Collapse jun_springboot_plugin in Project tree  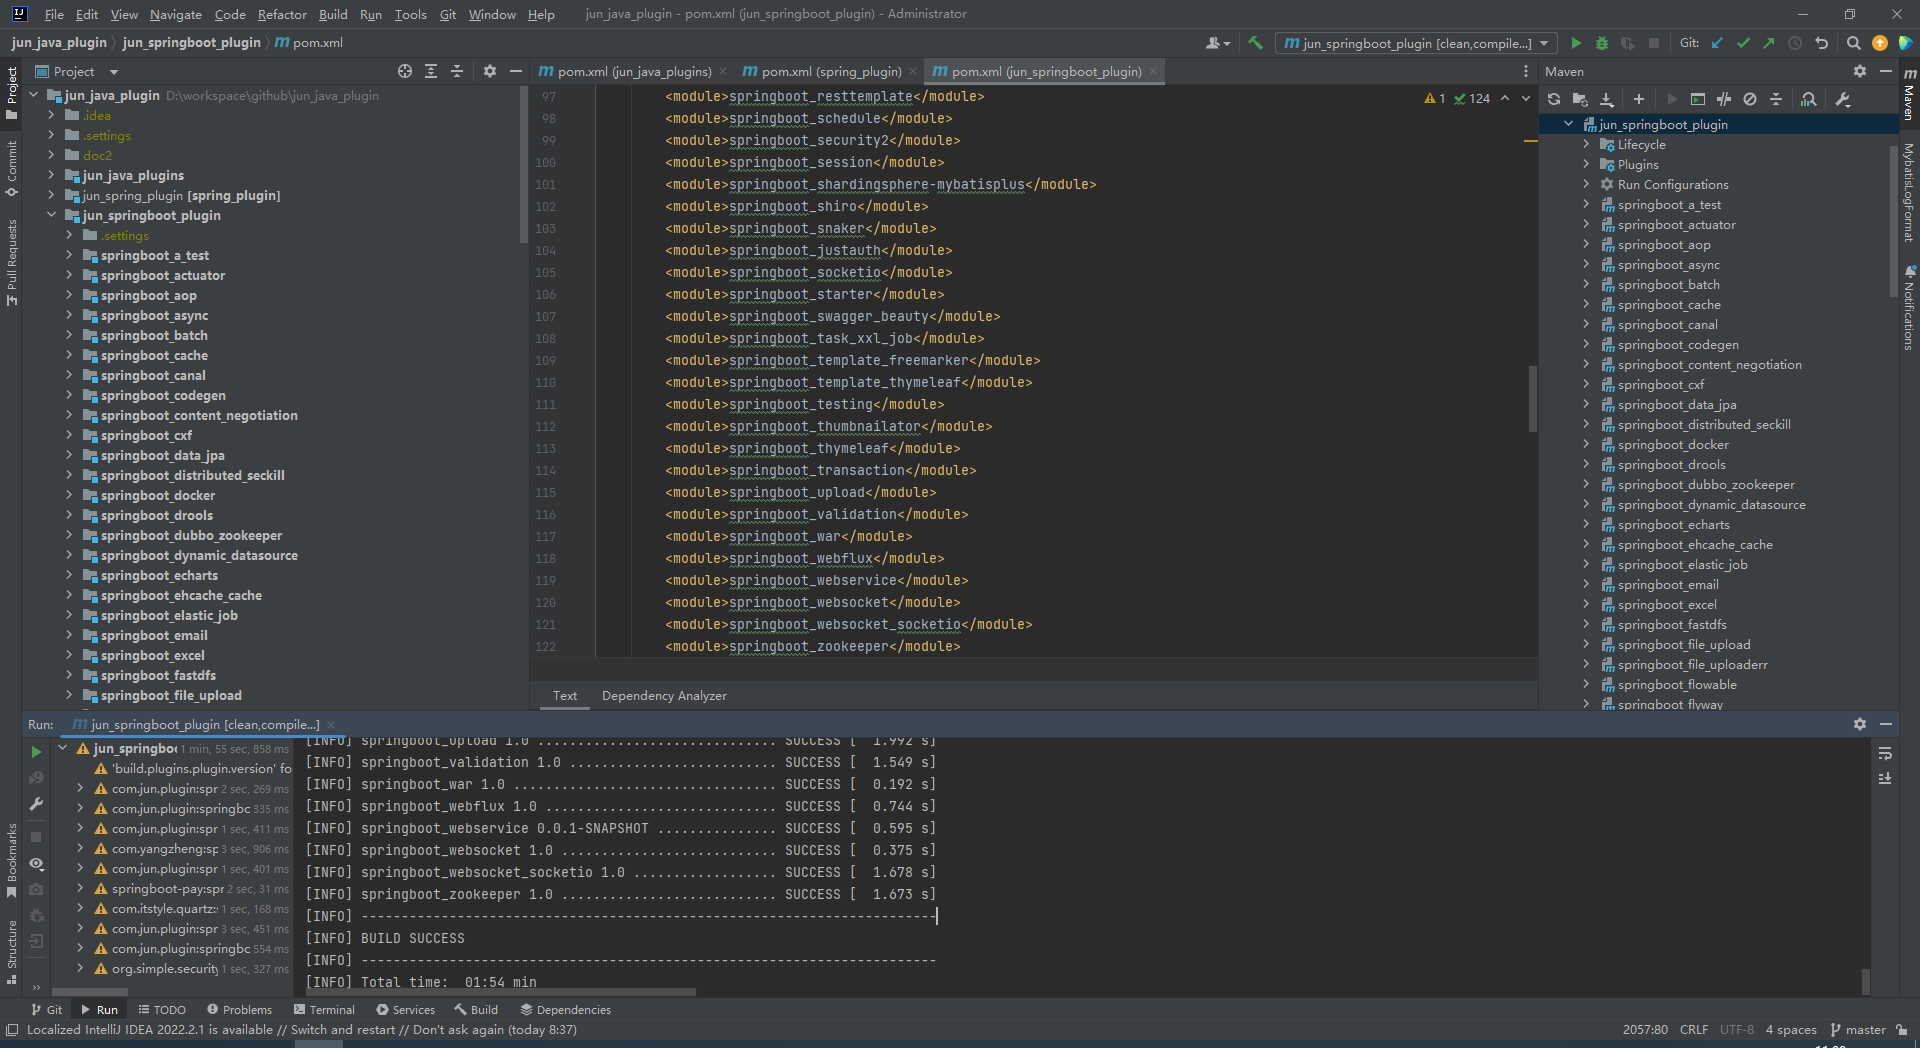(52, 215)
